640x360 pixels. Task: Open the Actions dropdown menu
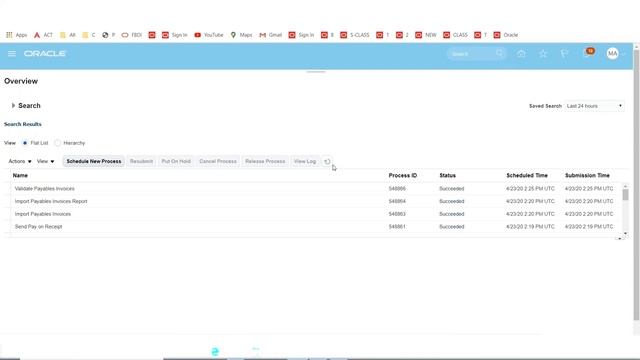(x=20, y=161)
